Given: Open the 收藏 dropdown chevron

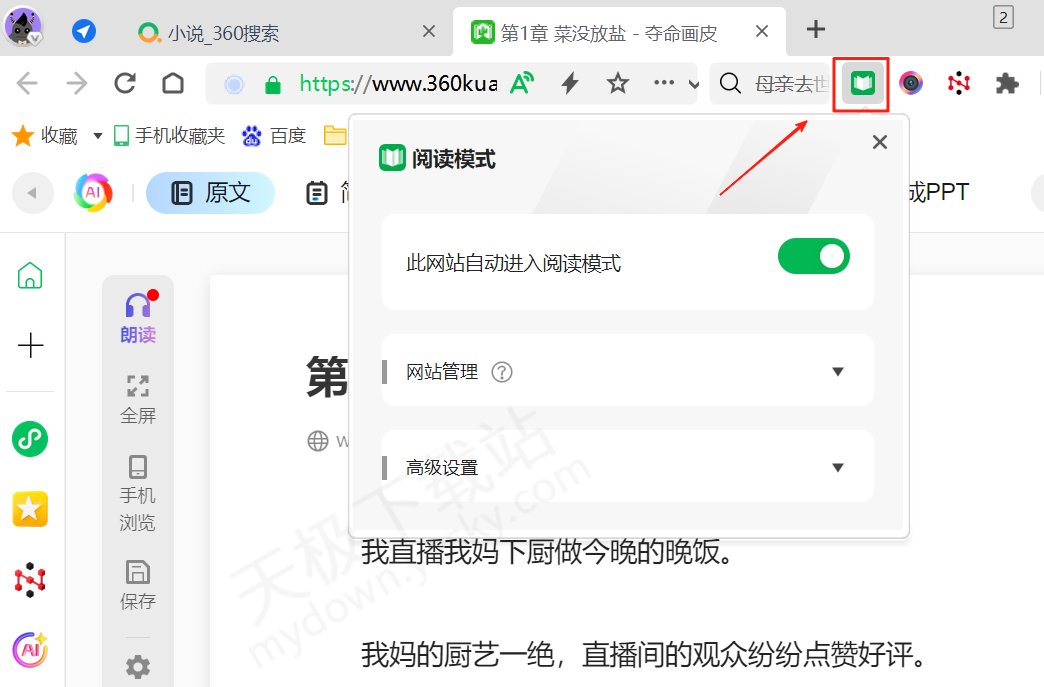Looking at the screenshot, I should tap(97, 135).
